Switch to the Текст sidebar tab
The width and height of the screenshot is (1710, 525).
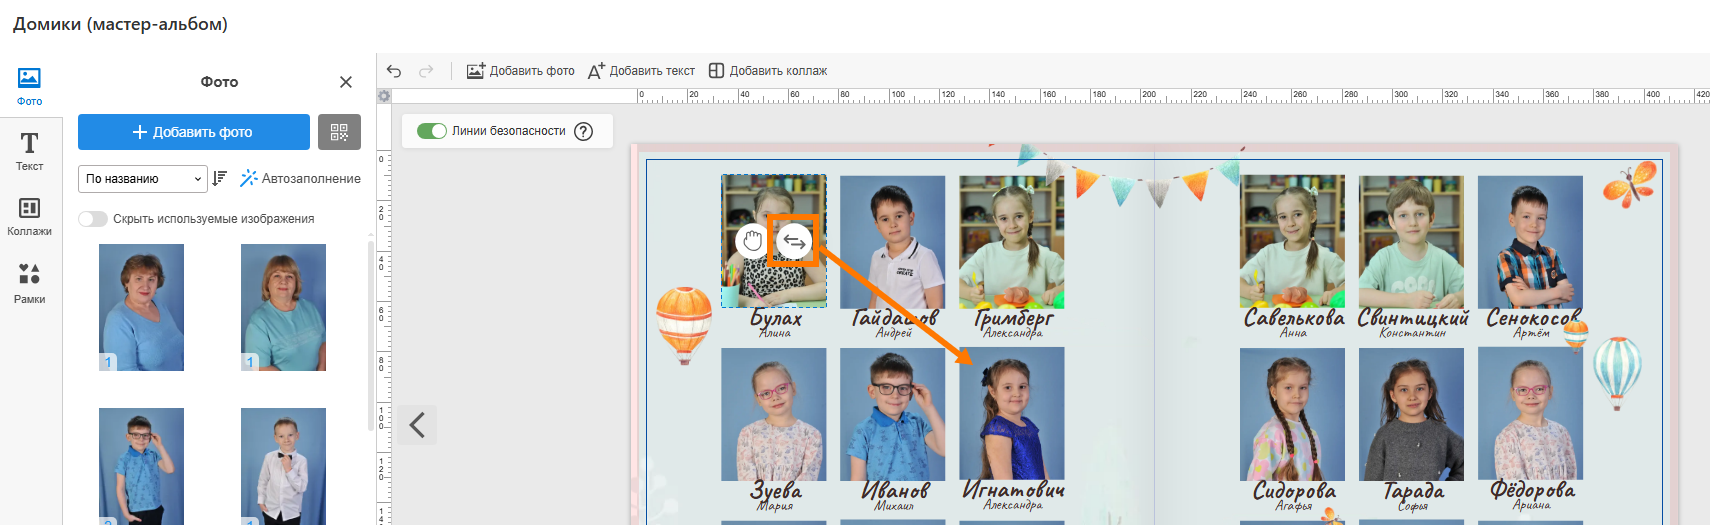click(29, 151)
